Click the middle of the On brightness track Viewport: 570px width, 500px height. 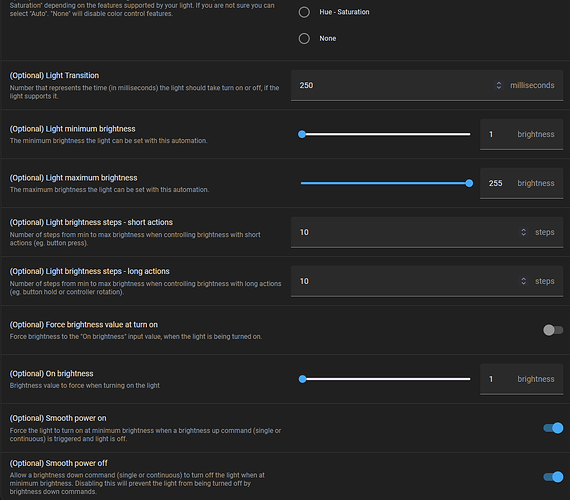[385, 379]
